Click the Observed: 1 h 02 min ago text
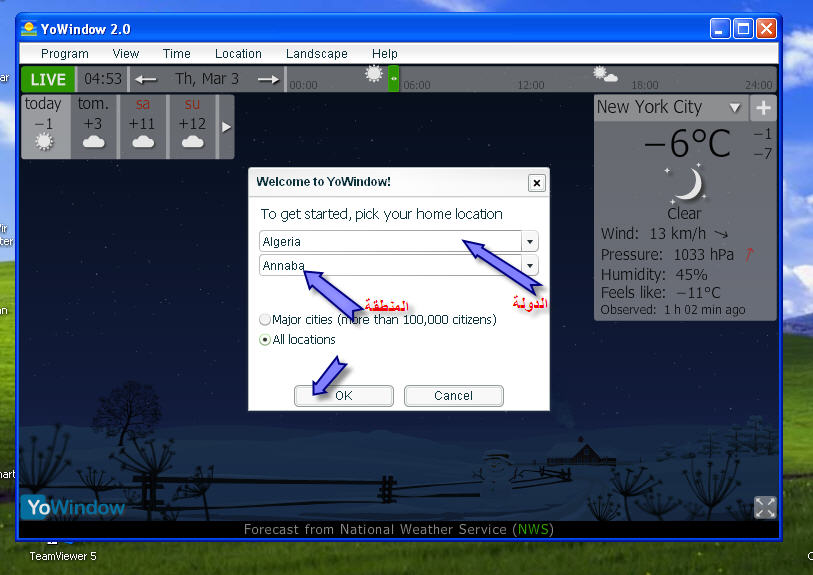Viewport: 813px width, 575px height. (x=673, y=310)
